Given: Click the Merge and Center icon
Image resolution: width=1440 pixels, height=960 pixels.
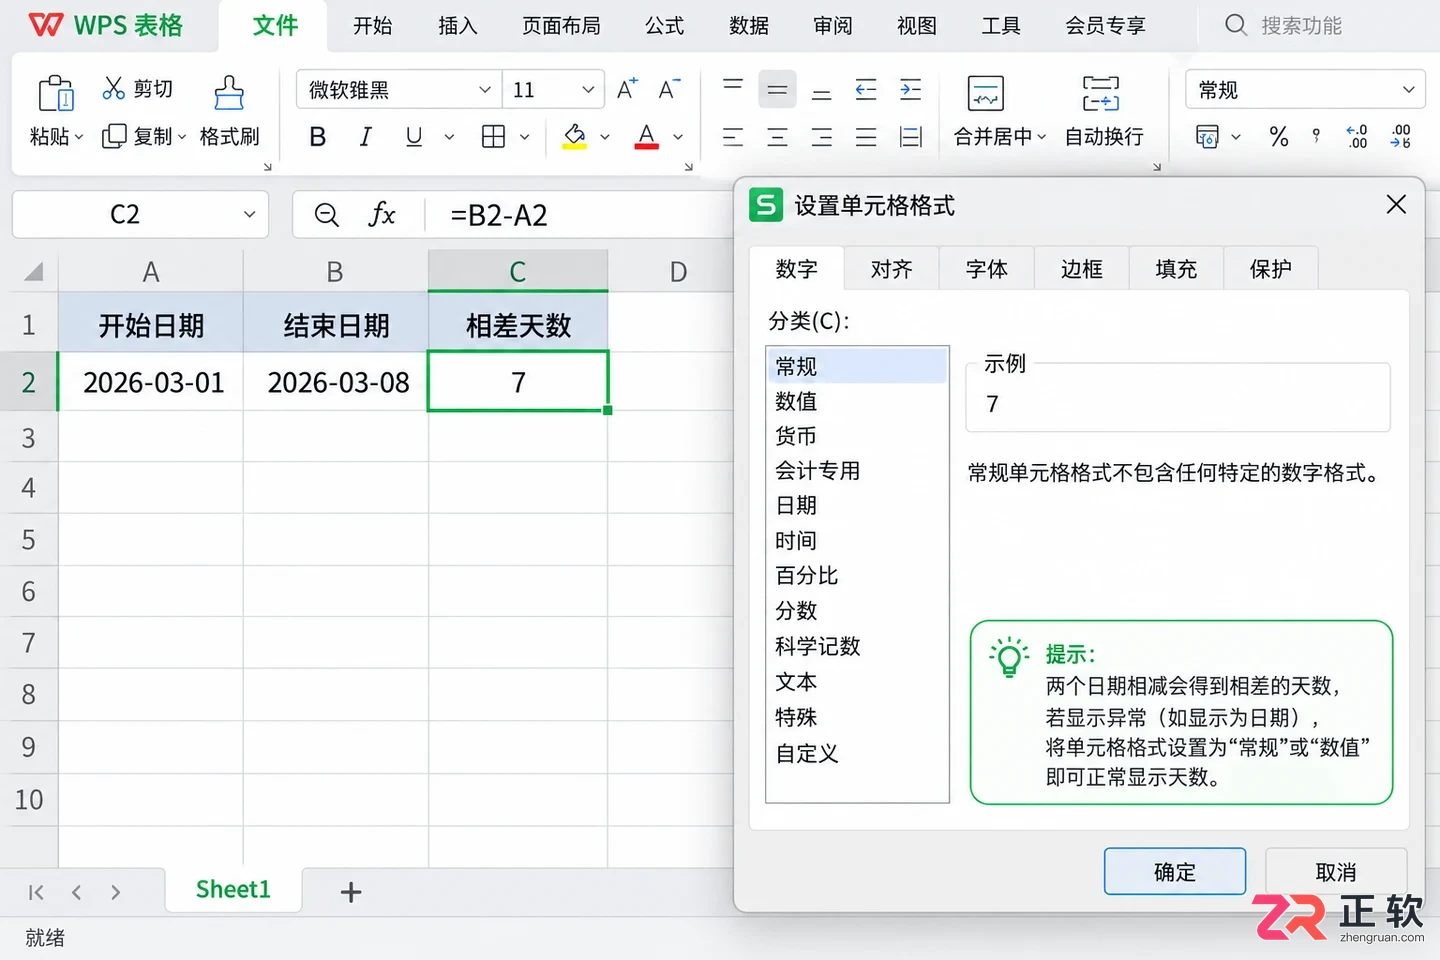Looking at the screenshot, I should [986, 93].
